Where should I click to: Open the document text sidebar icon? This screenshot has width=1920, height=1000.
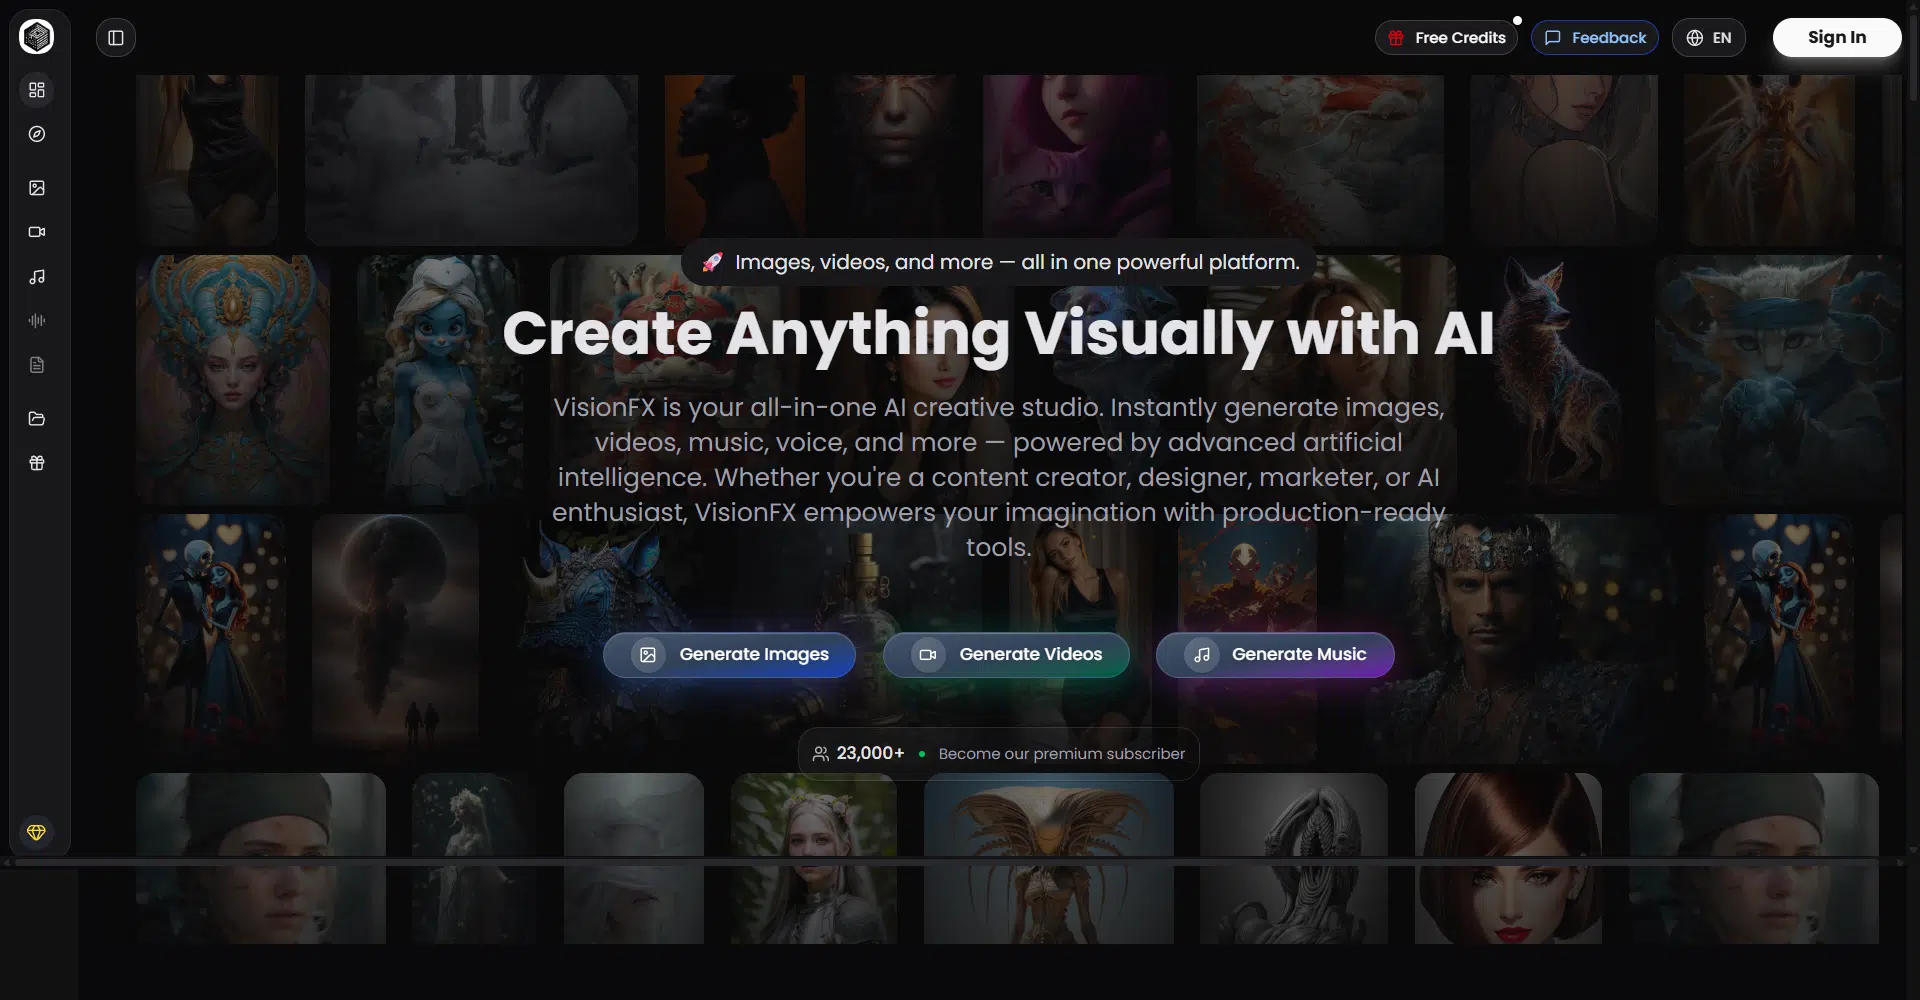click(x=37, y=365)
